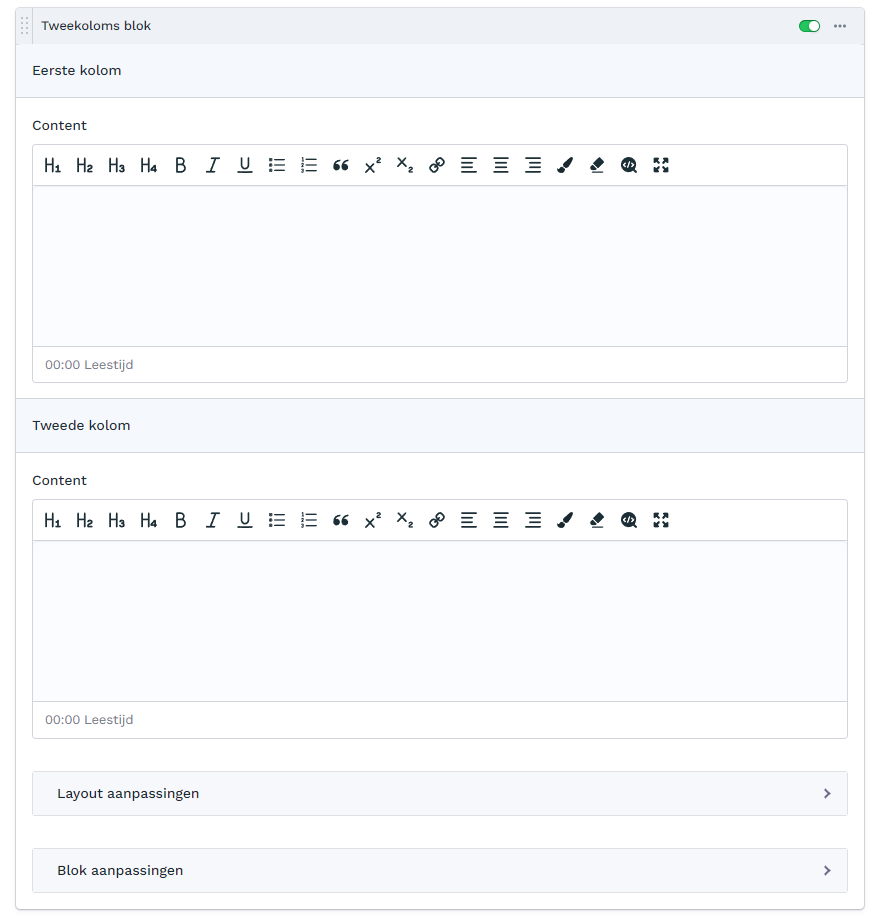This screenshot has width=881, height=918.
Task: Click paintbrush format icon in first column editor
Action: [565, 166]
